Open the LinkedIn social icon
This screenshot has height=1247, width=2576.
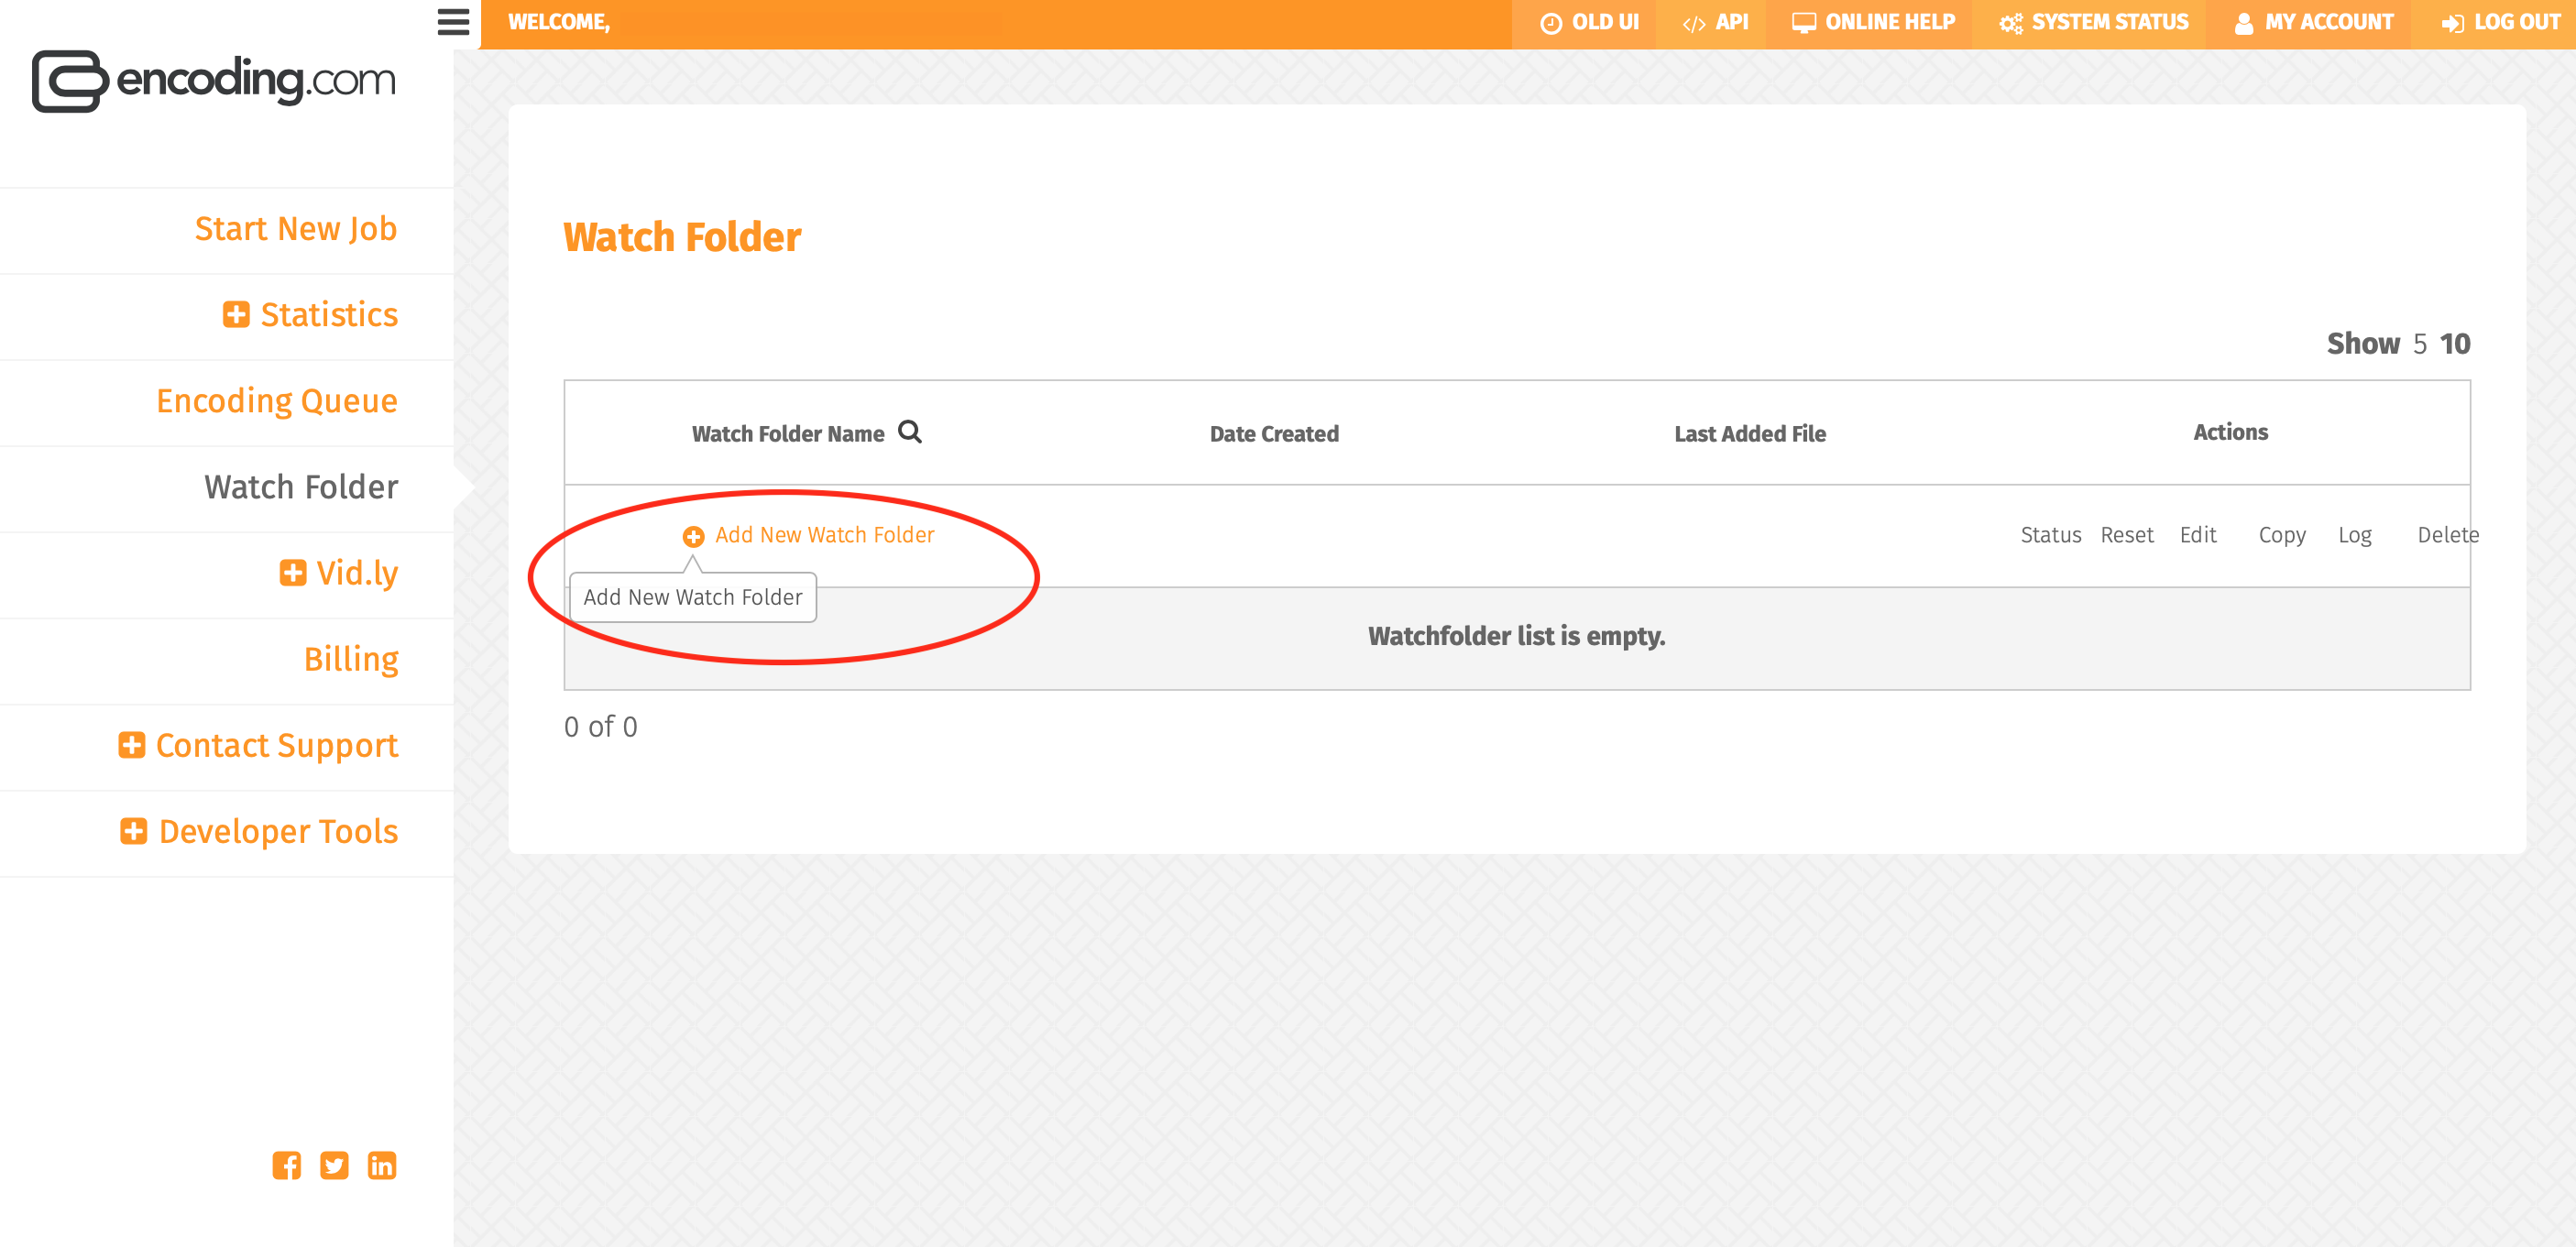point(382,1165)
